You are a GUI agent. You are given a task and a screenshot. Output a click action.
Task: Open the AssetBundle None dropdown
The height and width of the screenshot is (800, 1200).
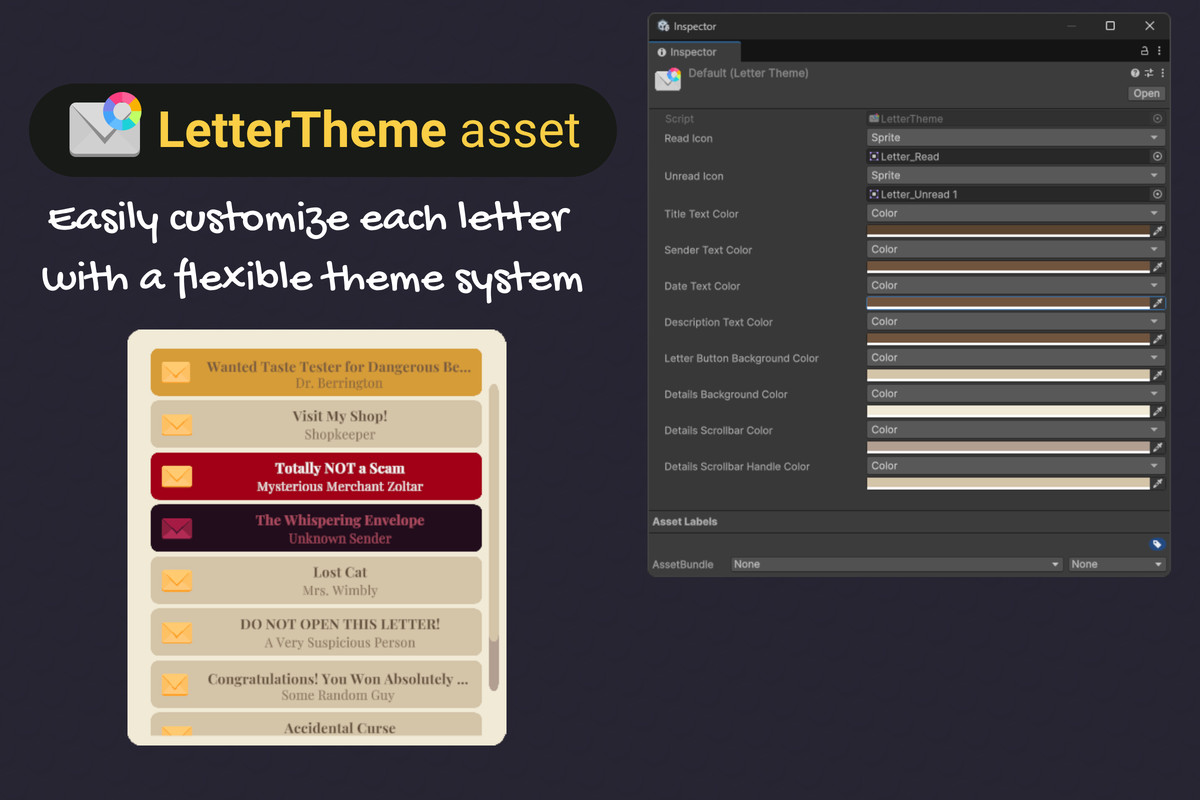pos(895,564)
